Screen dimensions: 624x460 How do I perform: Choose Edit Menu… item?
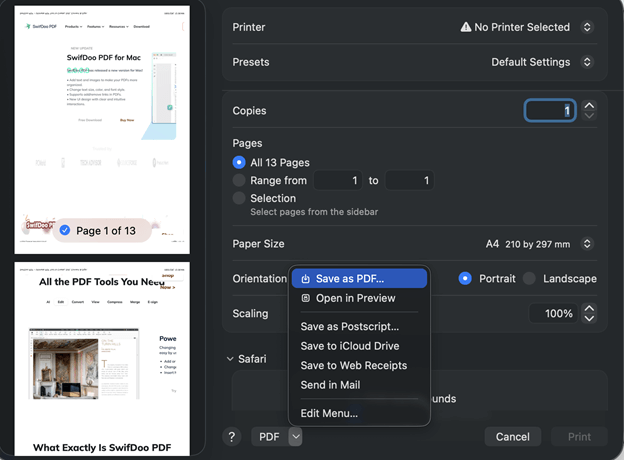point(359,413)
